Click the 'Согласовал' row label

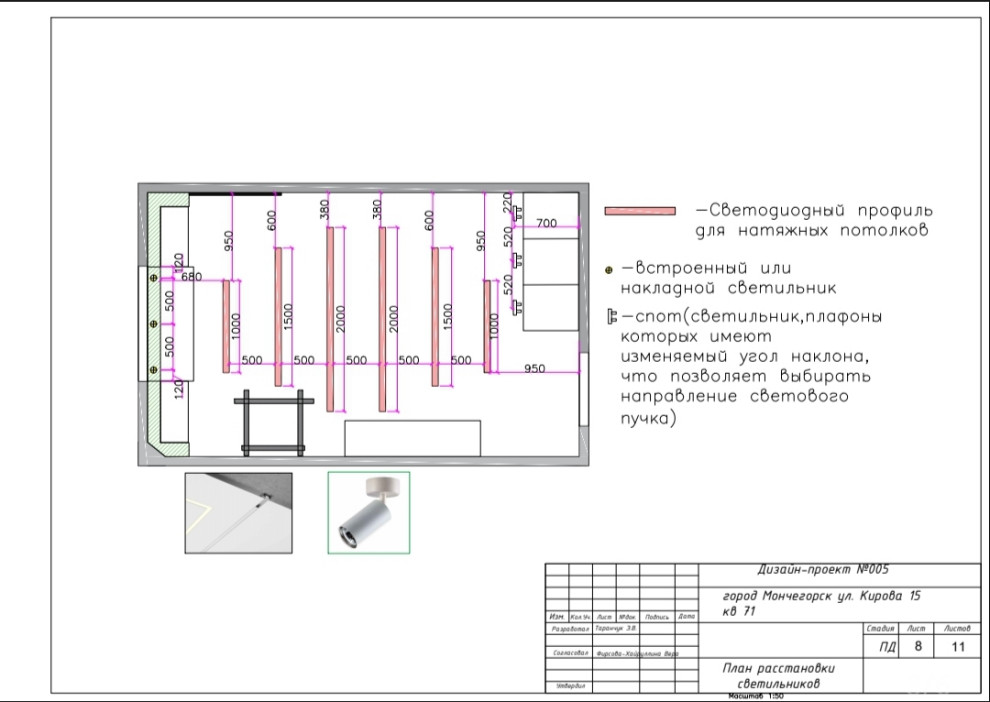tap(568, 653)
